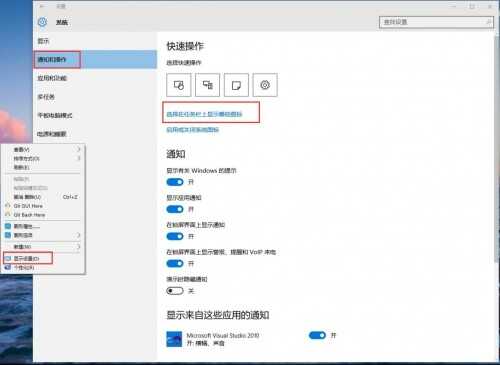Choose 撤消 删除(U) in the context menu
500x365 pixels.
pos(43,197)
